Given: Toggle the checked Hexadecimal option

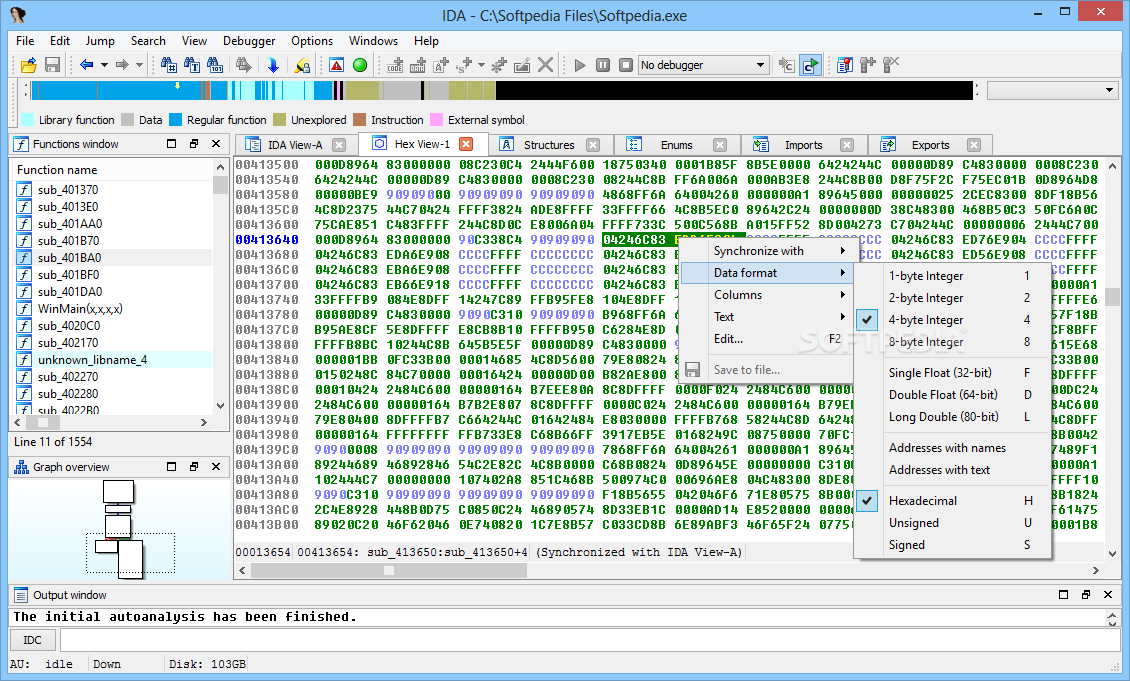Looking at the screenshot, I should click(x=953, y=501).
